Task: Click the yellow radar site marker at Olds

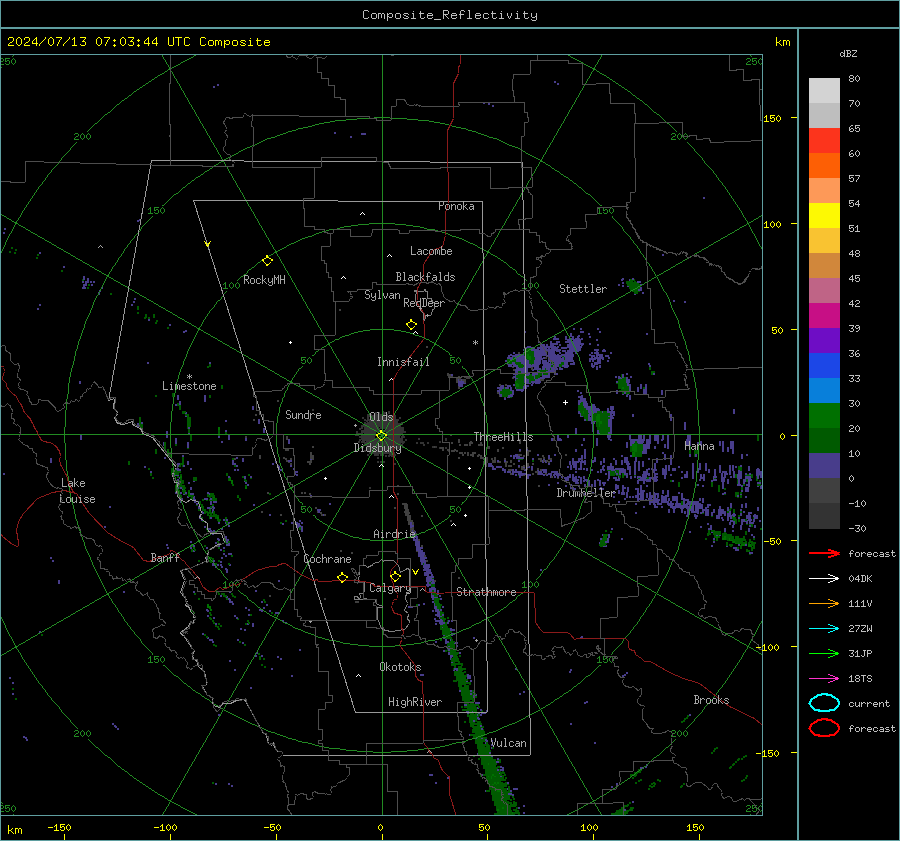Action: pos(381,435)
